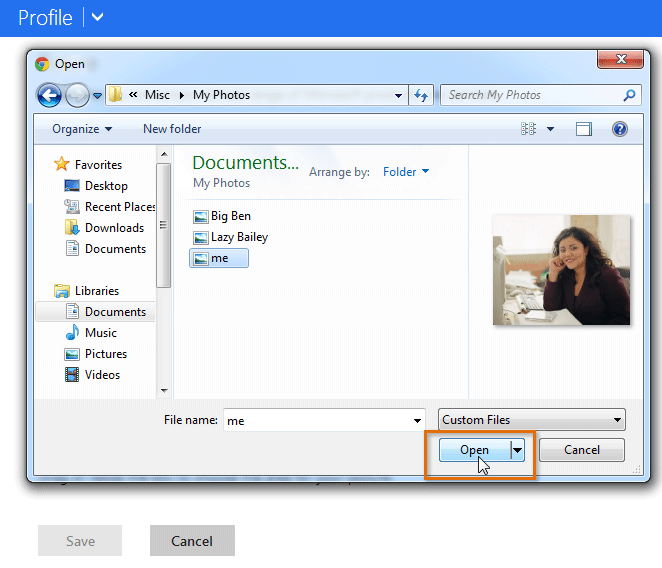The width and height of the screenshot is (662, 568).
Task: Click the navigation pane scrollbar thumb
Action: (x=163, y=226)
